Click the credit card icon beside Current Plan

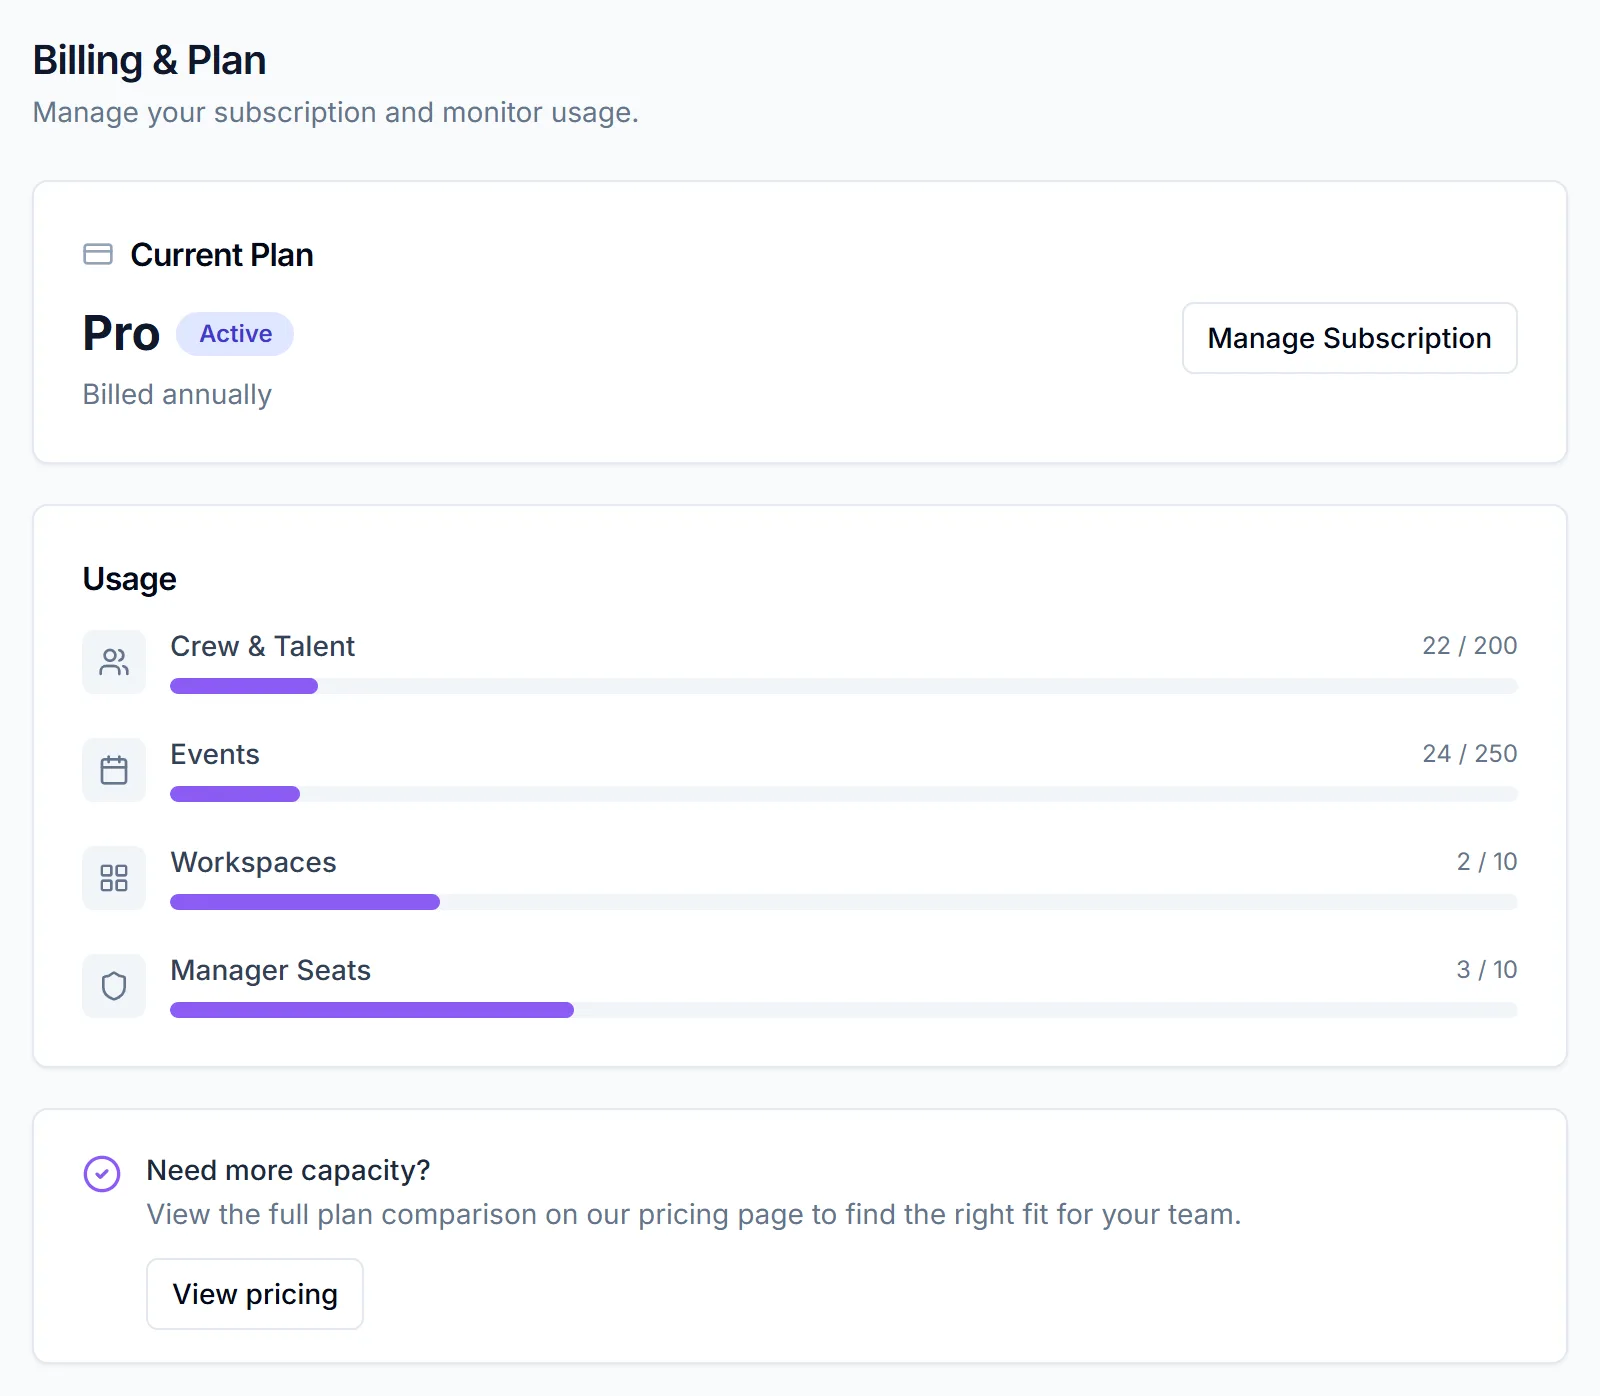click(98, 254)
